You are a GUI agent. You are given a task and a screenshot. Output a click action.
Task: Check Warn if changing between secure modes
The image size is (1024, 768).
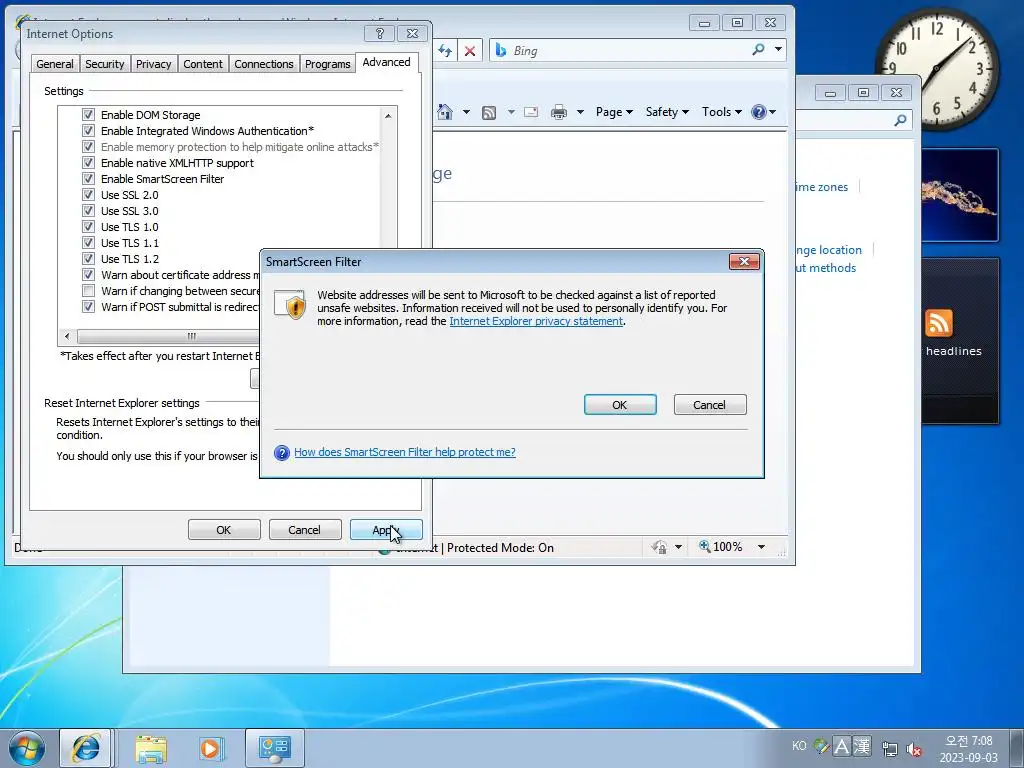pos(88,291)
